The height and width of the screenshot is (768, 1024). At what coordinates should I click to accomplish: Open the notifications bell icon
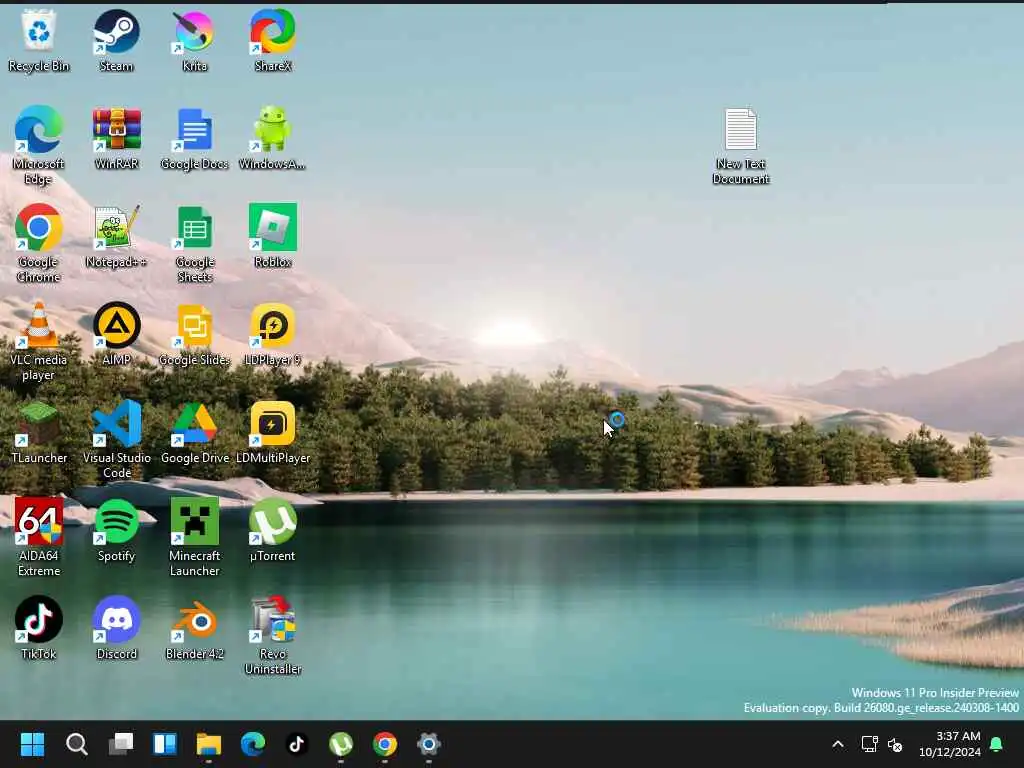click(x=996, y=744)
